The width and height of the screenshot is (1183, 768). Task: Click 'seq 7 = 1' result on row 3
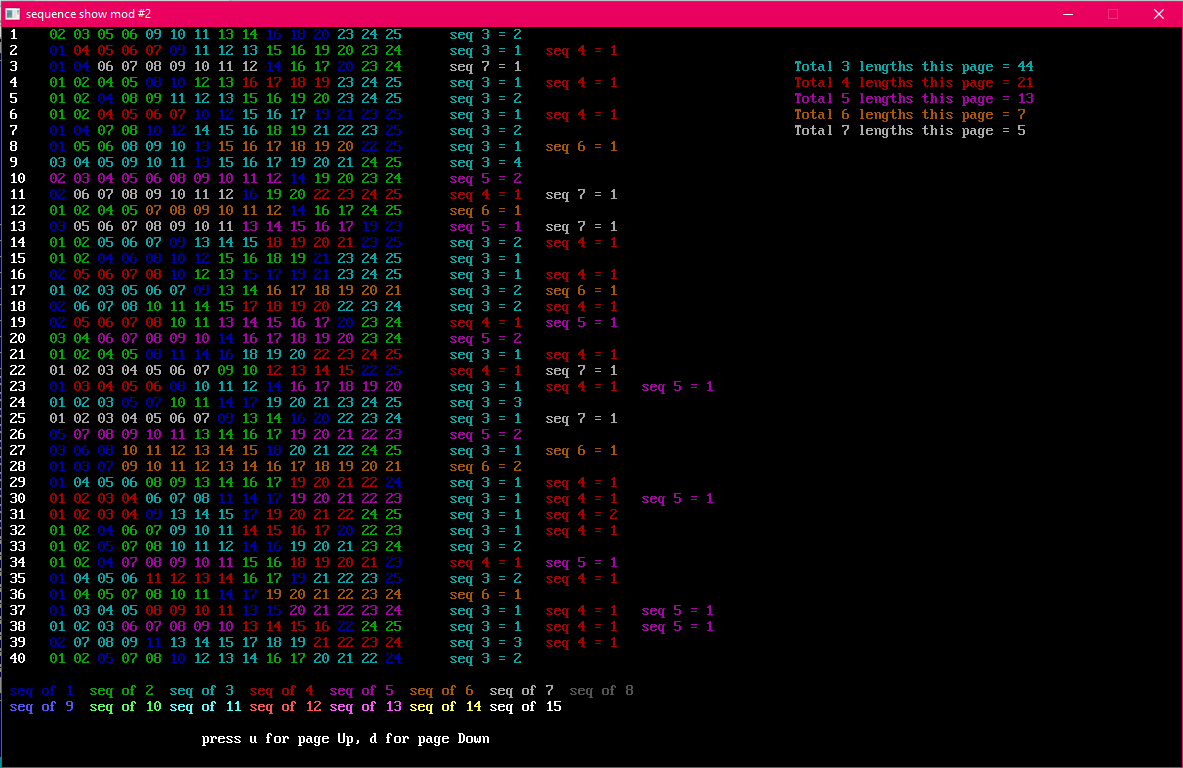click(485, 66)
